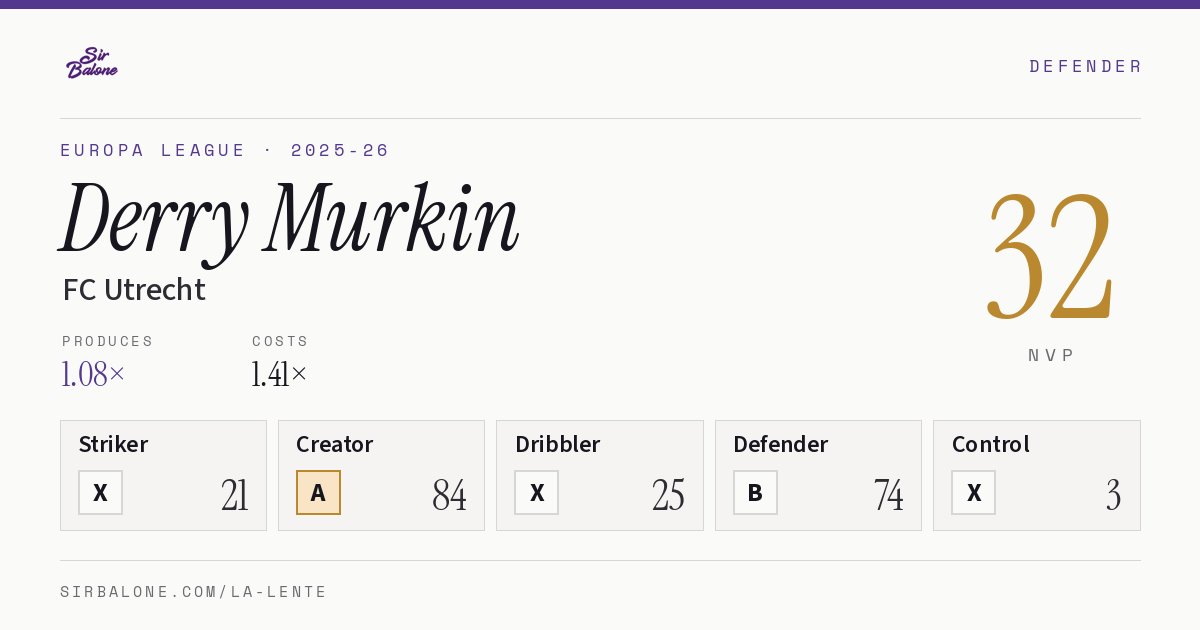The width and height of the screenshot is (1200, 630).
Task: Select the X grade badge on Striker card
Action: pyautogui.click(x=100, y=492)
